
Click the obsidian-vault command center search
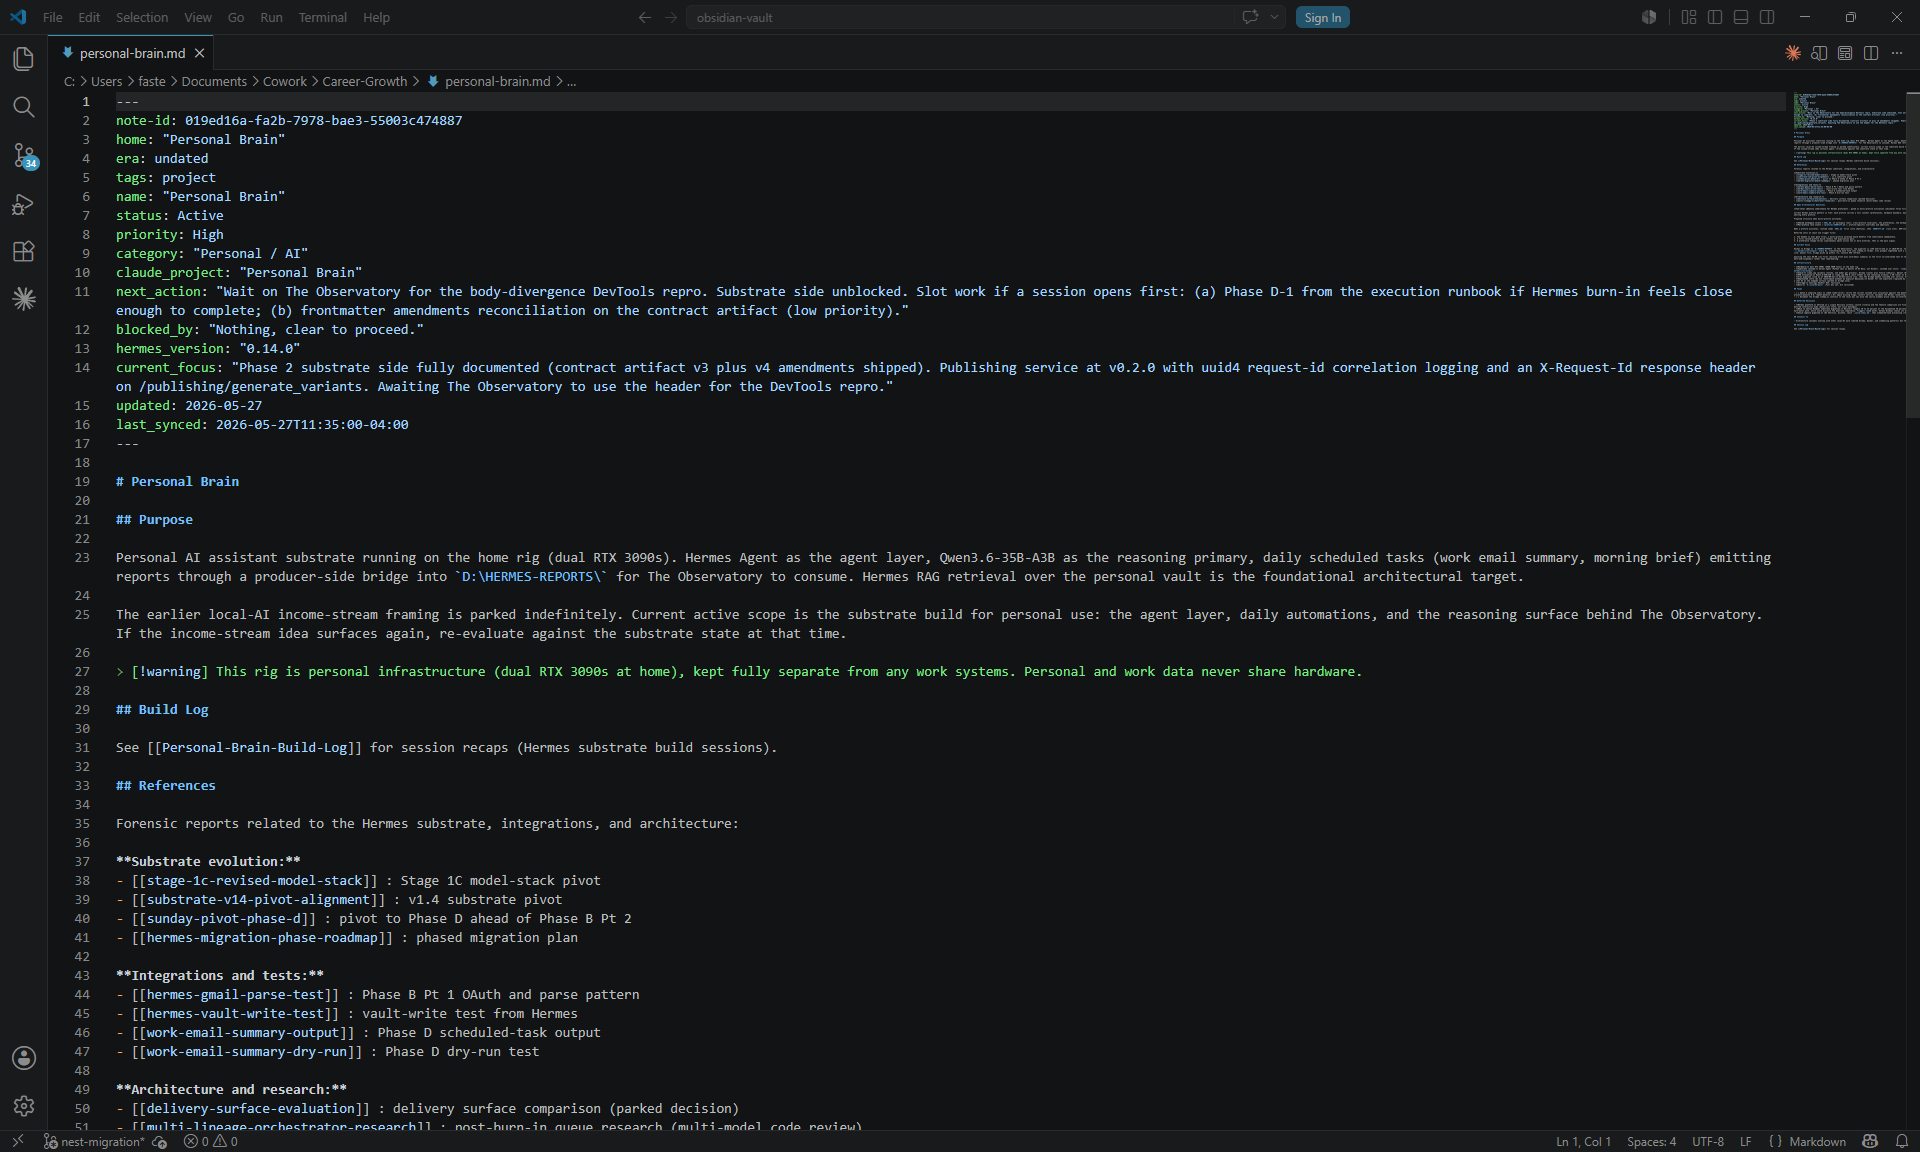[x=960, y=17]
